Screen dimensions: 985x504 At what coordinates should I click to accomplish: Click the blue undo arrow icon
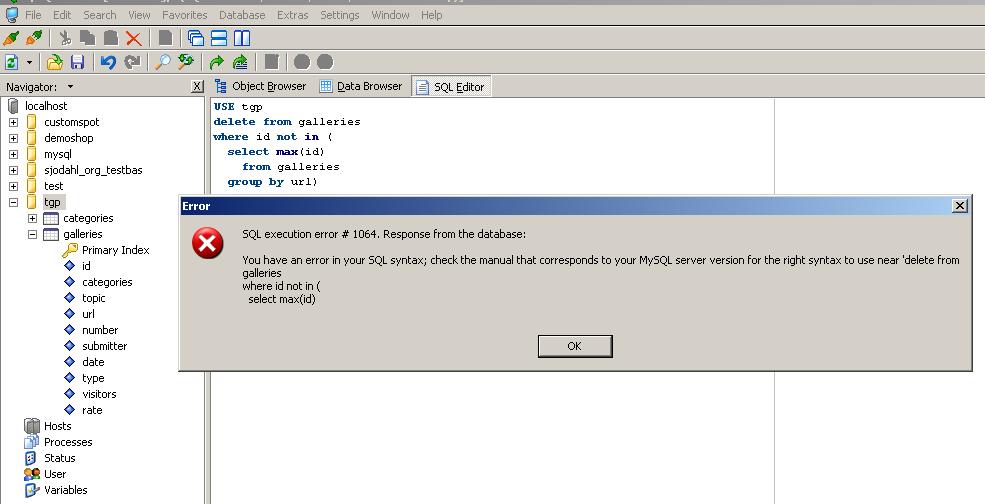tap(108, 62)
